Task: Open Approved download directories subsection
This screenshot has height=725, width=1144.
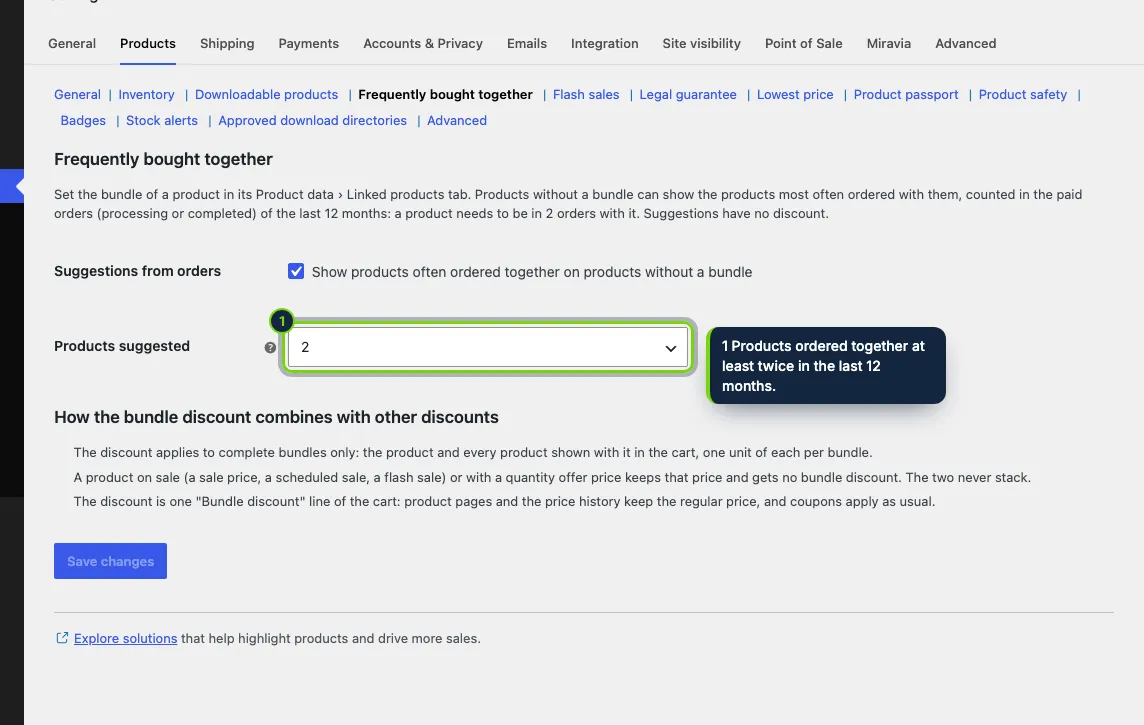Action: point(312,121)
